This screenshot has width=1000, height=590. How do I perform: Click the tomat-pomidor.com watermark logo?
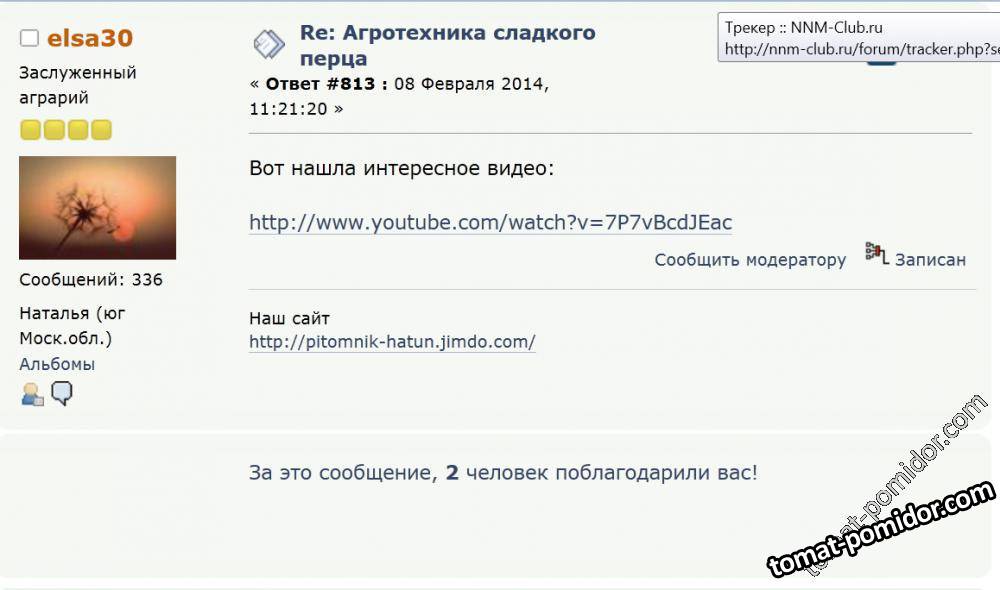(x=881, y=529)
